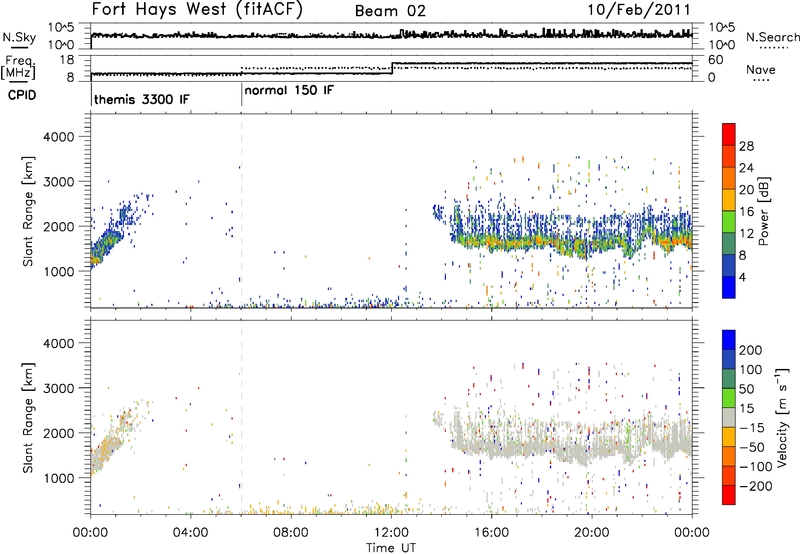Click the Velocity [m s⁻¹] colorbar label

781,417
